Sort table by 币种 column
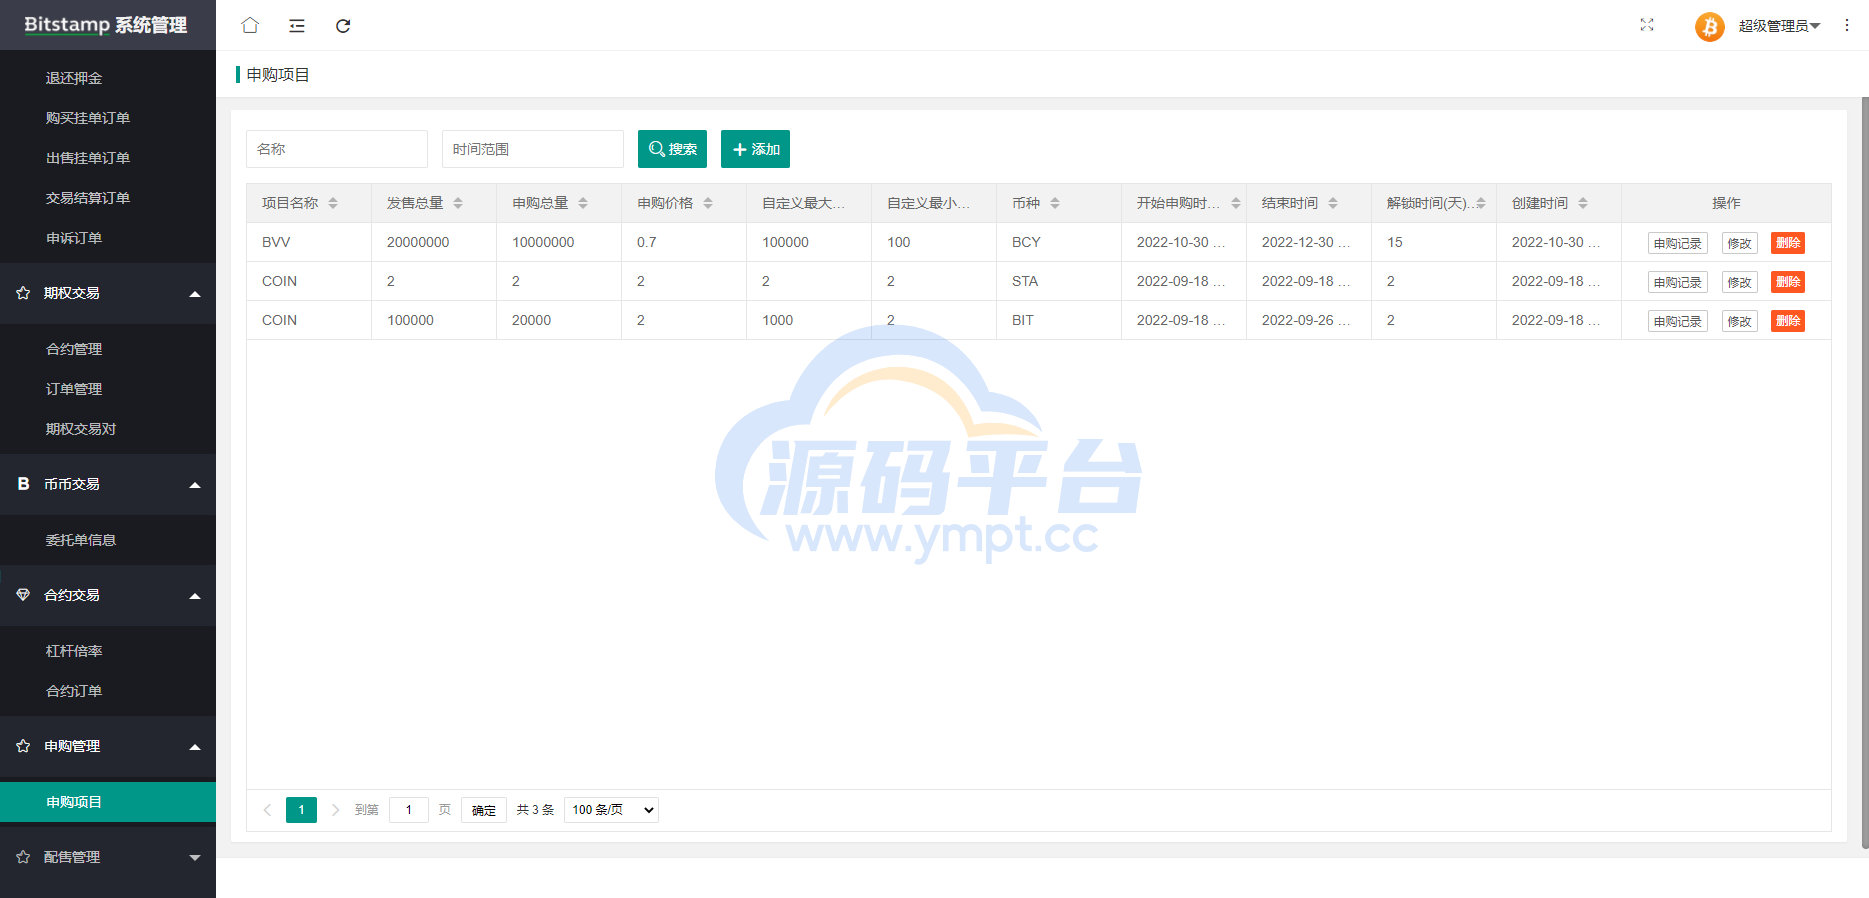This screenshot has width=1869, height=898. pyautogui.click(x=1055, y=203)
